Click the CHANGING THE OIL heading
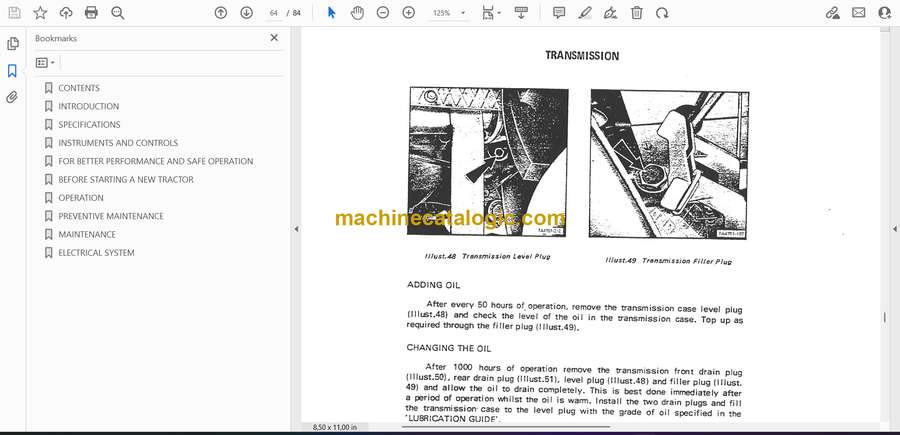The width and height of the screenshot is (900, 435). [x=449, y=348]
